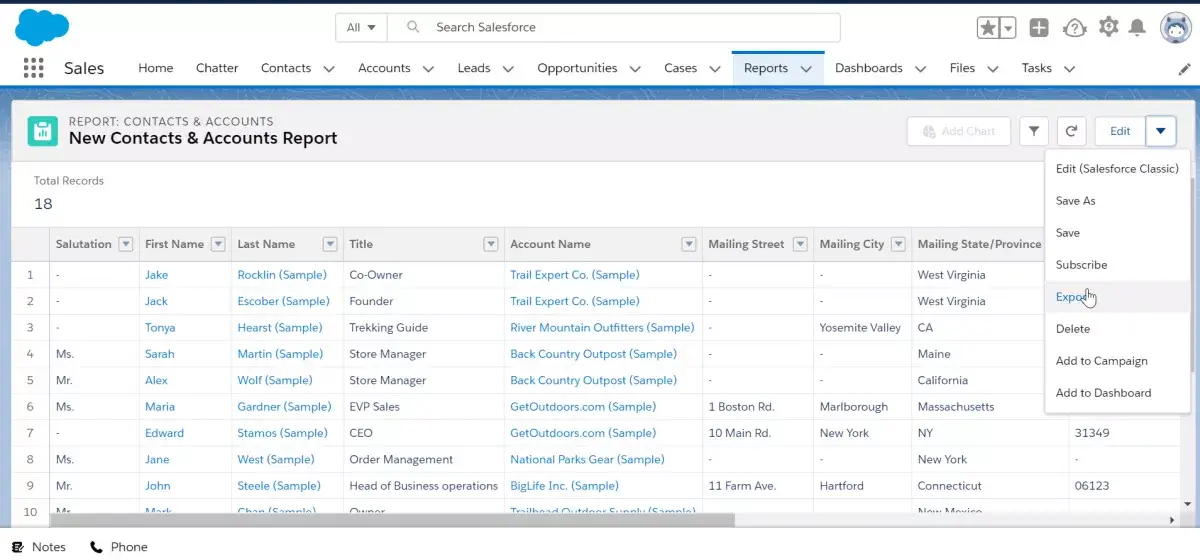Open the Notifications bell icon

point(1137,28)
